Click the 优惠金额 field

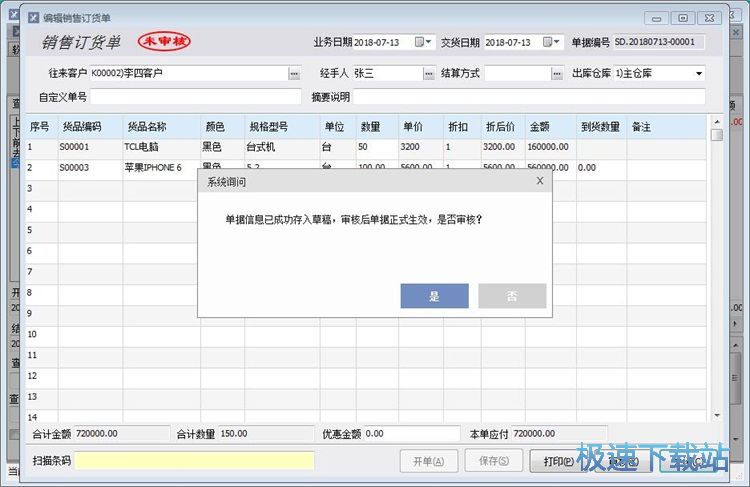point(412,433)
